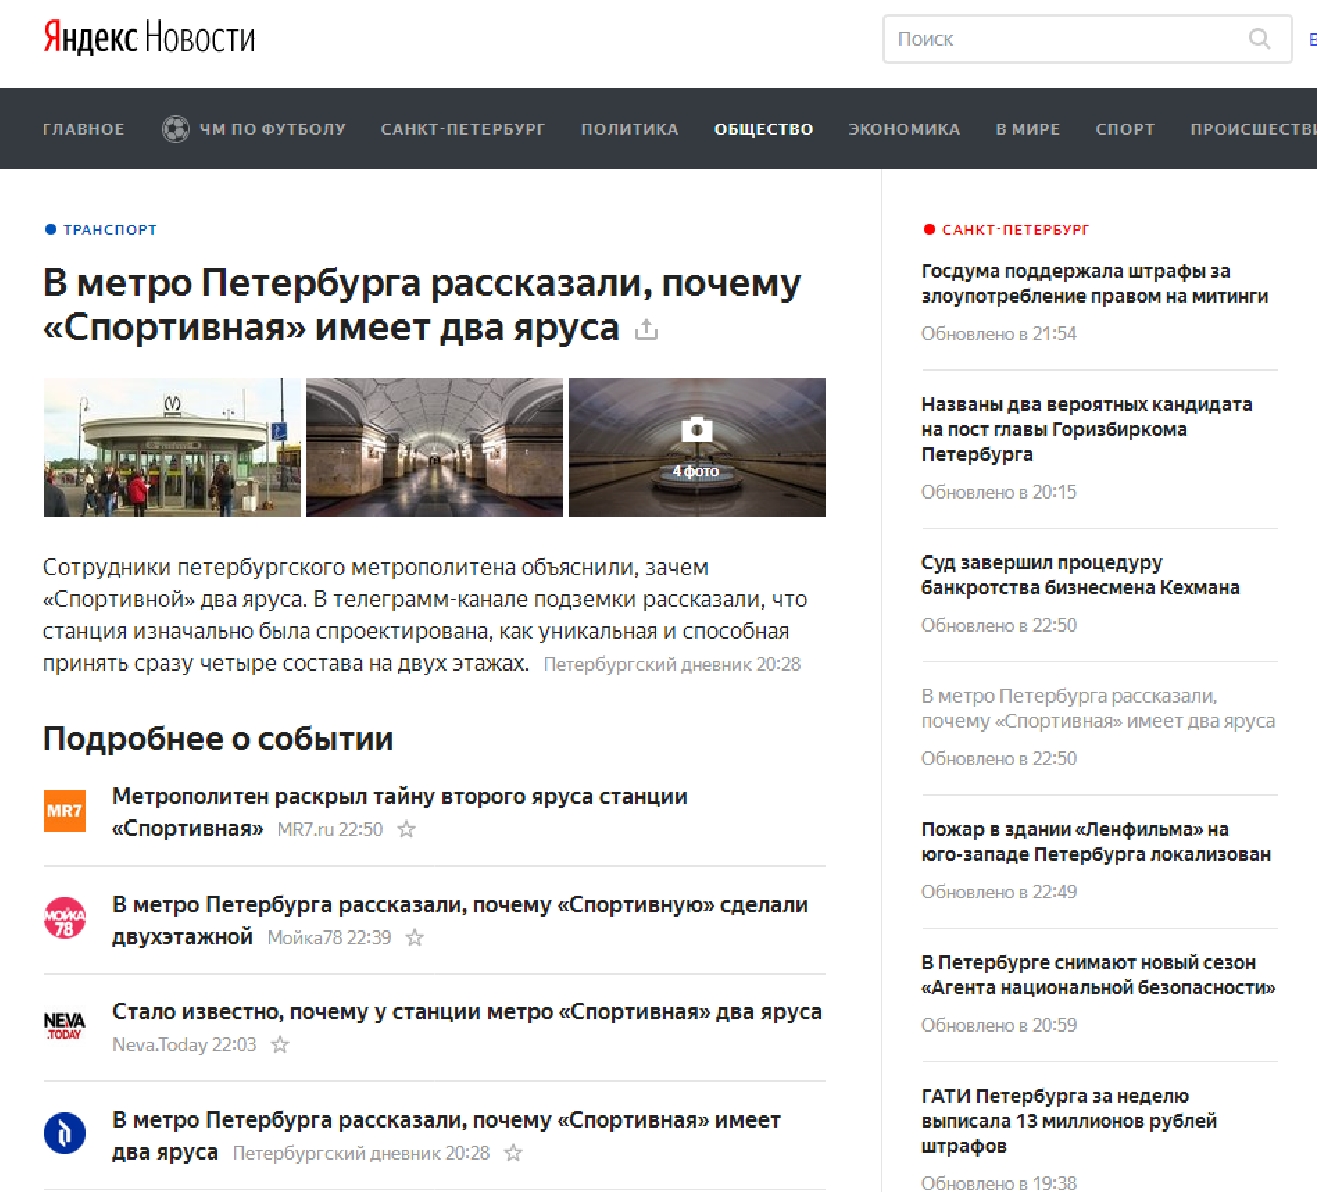The width and height of the screenshot is (1317, 1192).
Task: Read the Госдума штрафы sidebar story
Action: click(1094, 284)
